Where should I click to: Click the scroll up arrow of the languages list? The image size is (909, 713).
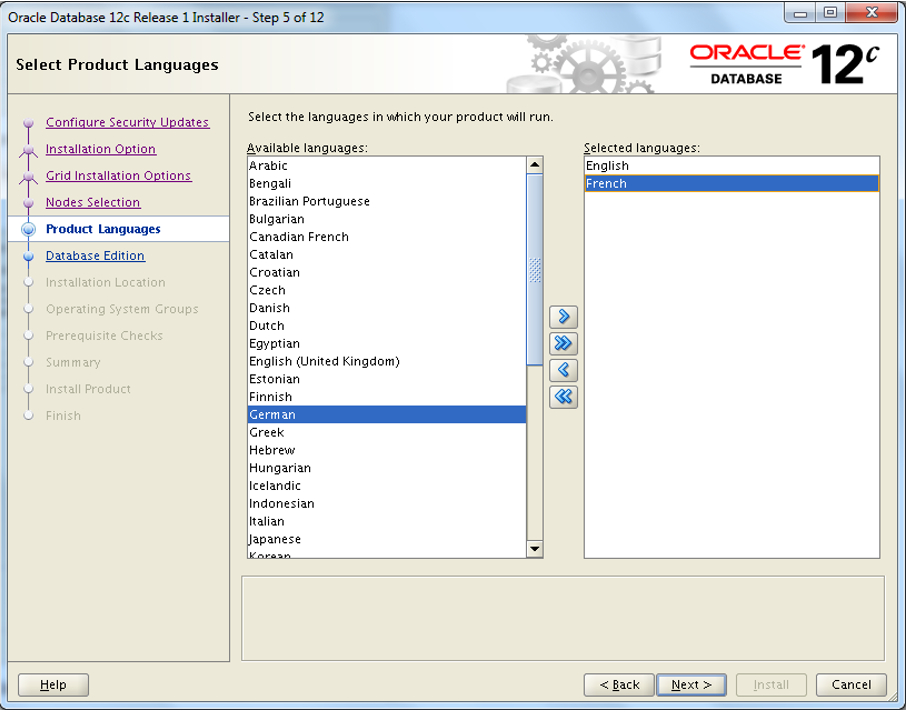coord(535,165)
